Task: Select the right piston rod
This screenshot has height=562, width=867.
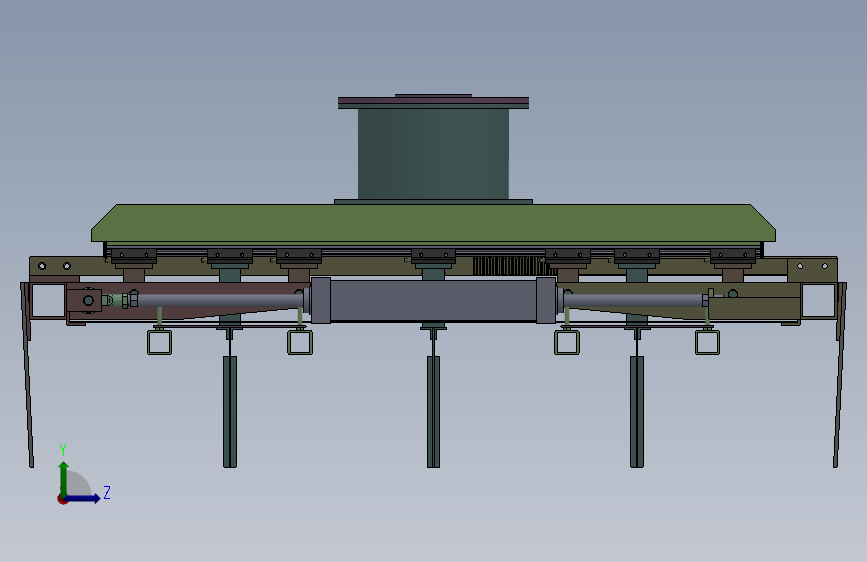Action: (x=634, y=300)
